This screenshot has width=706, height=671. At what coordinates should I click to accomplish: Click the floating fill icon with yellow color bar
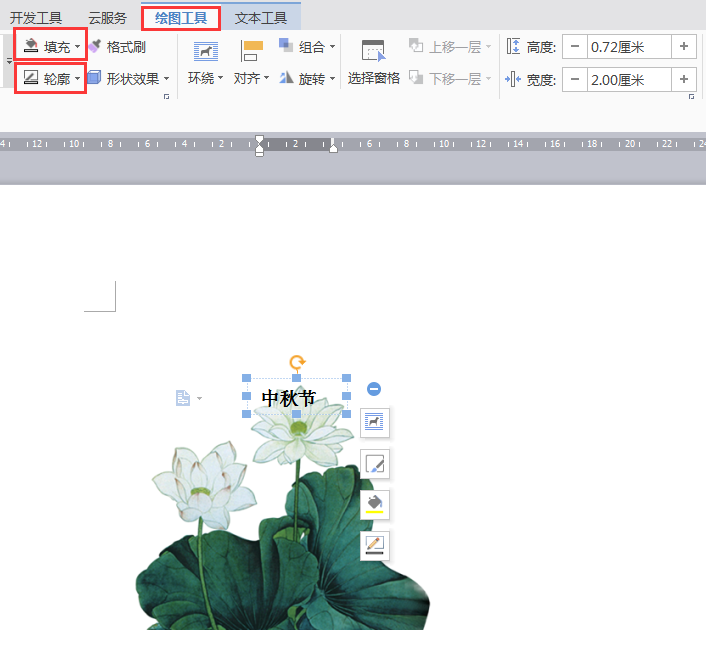tap(375, 505)
